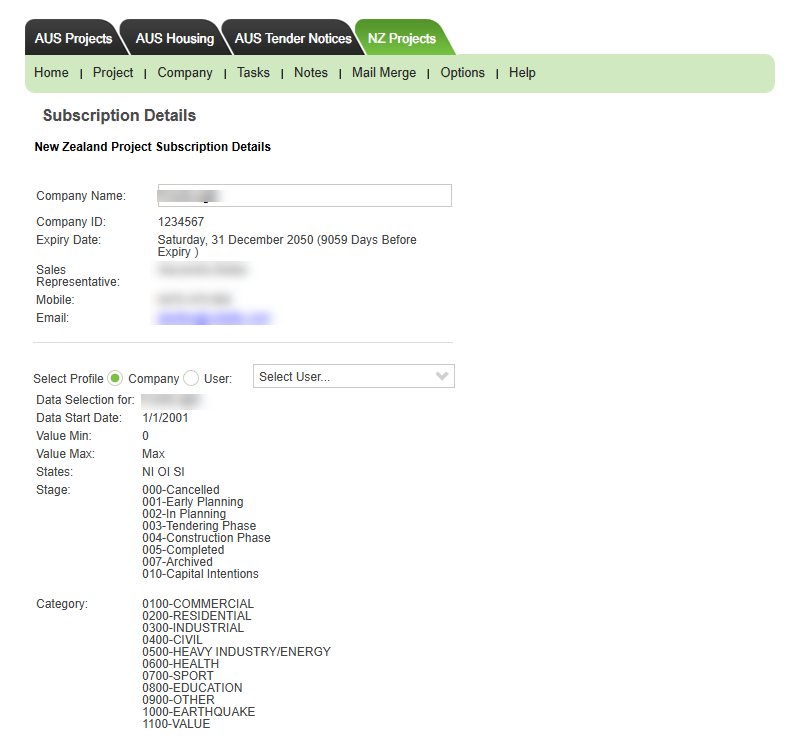
Task: Click the Data Start Date value 1/1/2001
Action: [165, 418]
